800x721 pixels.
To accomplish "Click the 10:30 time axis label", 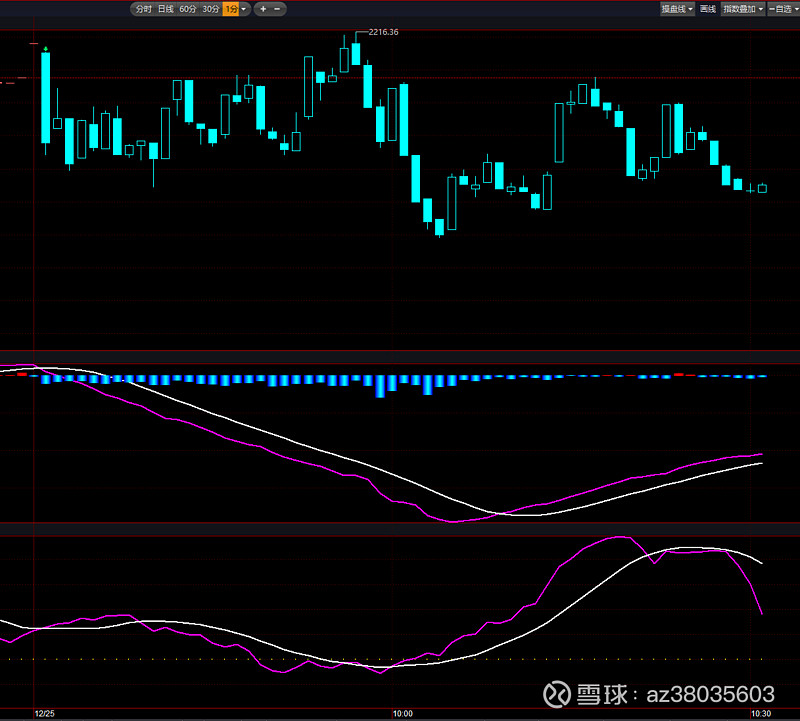I will click(x=761, y=713).
